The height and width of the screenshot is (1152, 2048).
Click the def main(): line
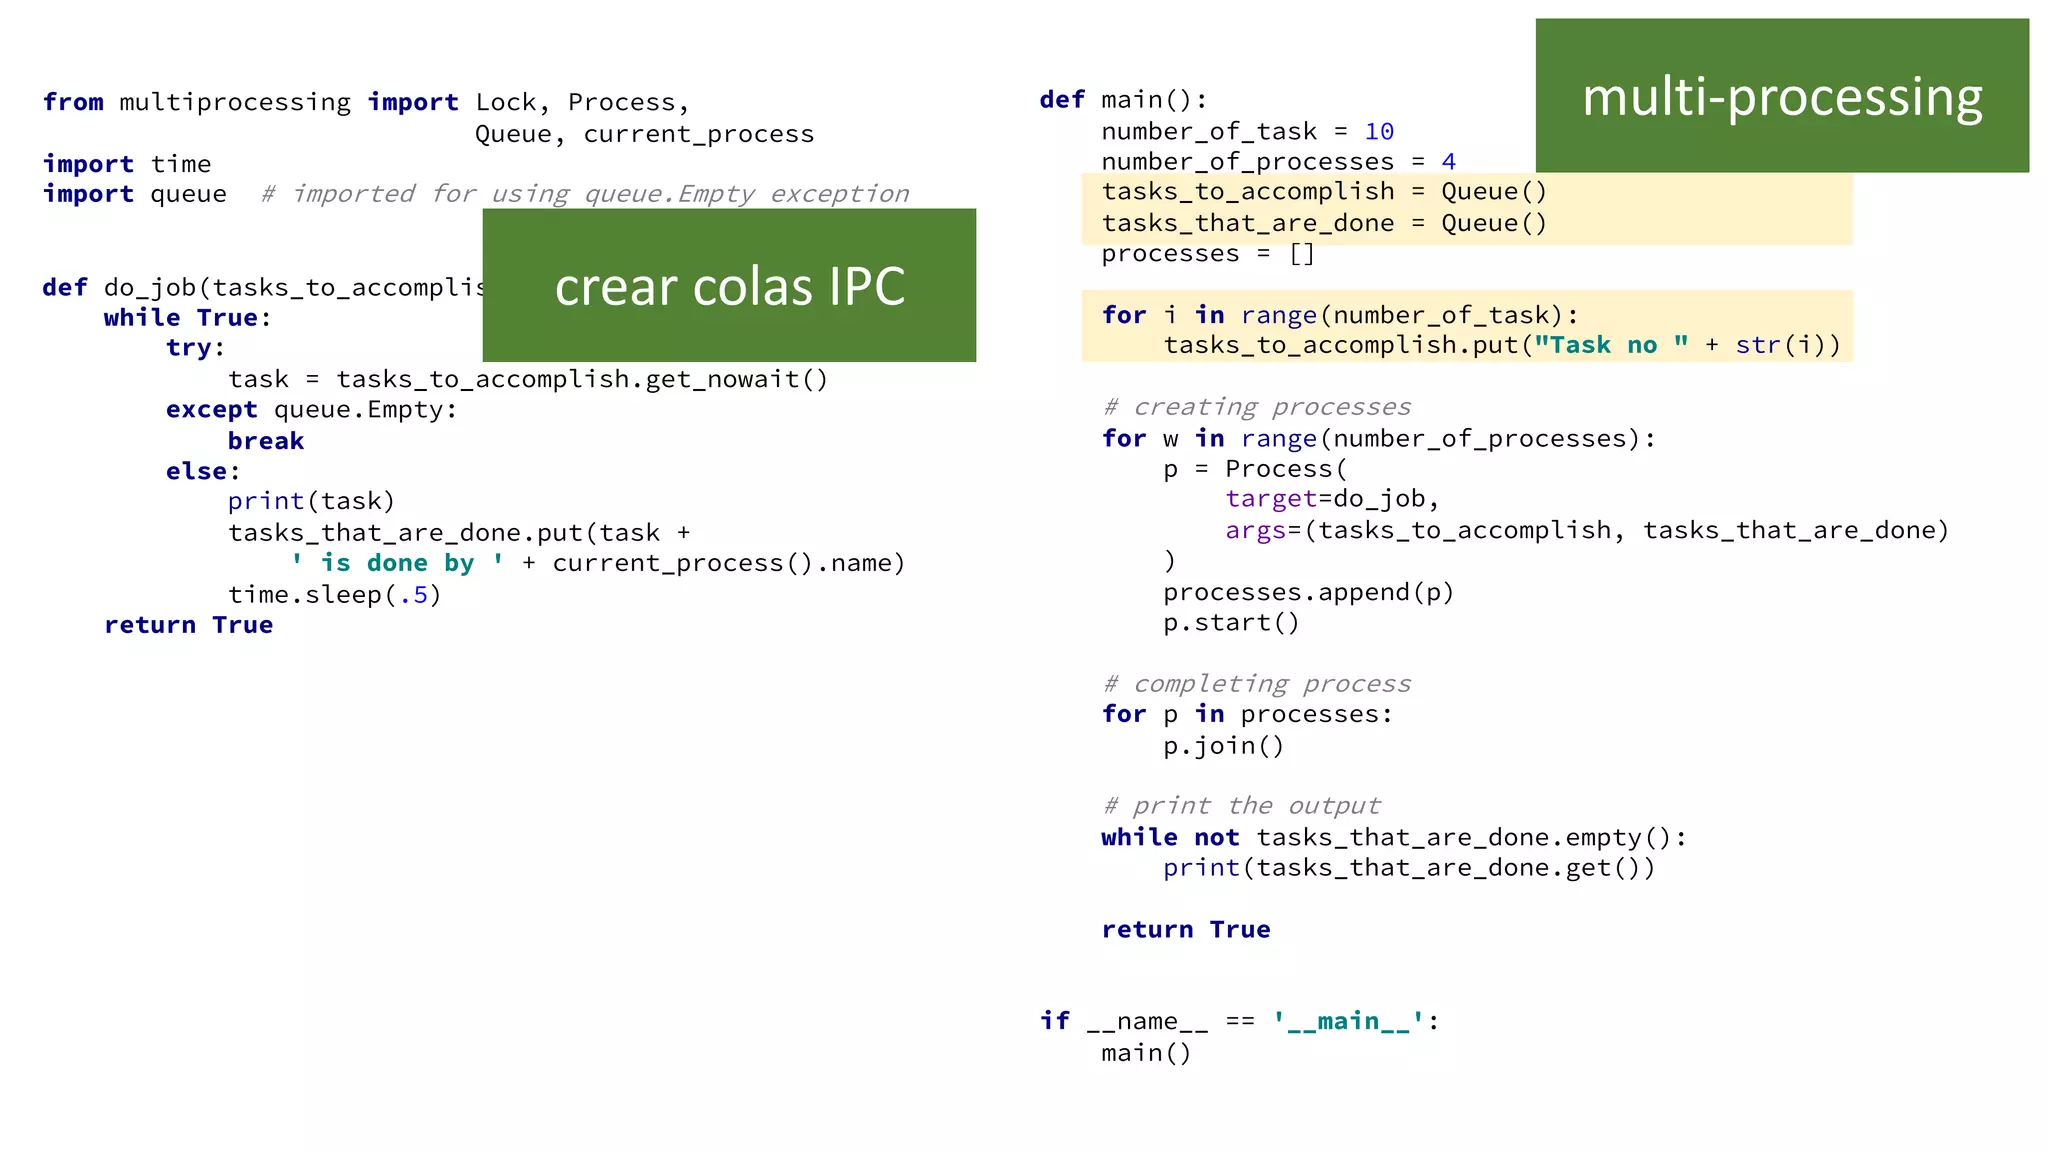1123,100
